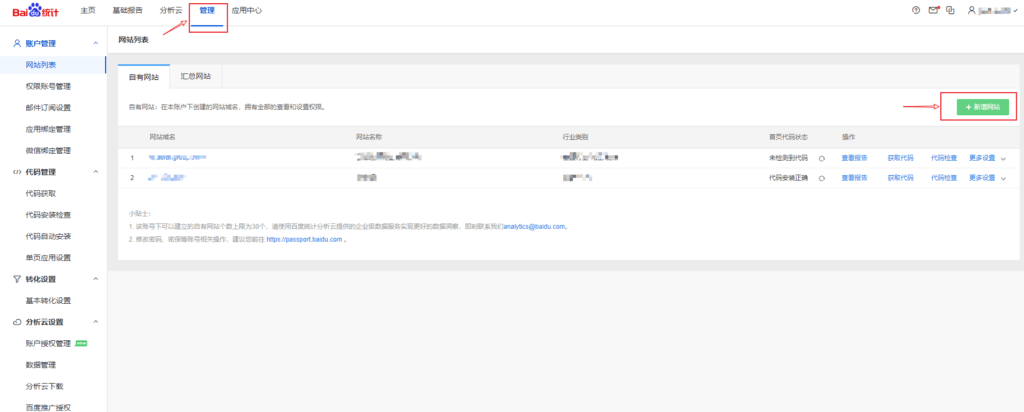The width and height of the screenshot is (1024, 412).
Task: Click 获取代码 in row 2
Action: click(900, 178)
